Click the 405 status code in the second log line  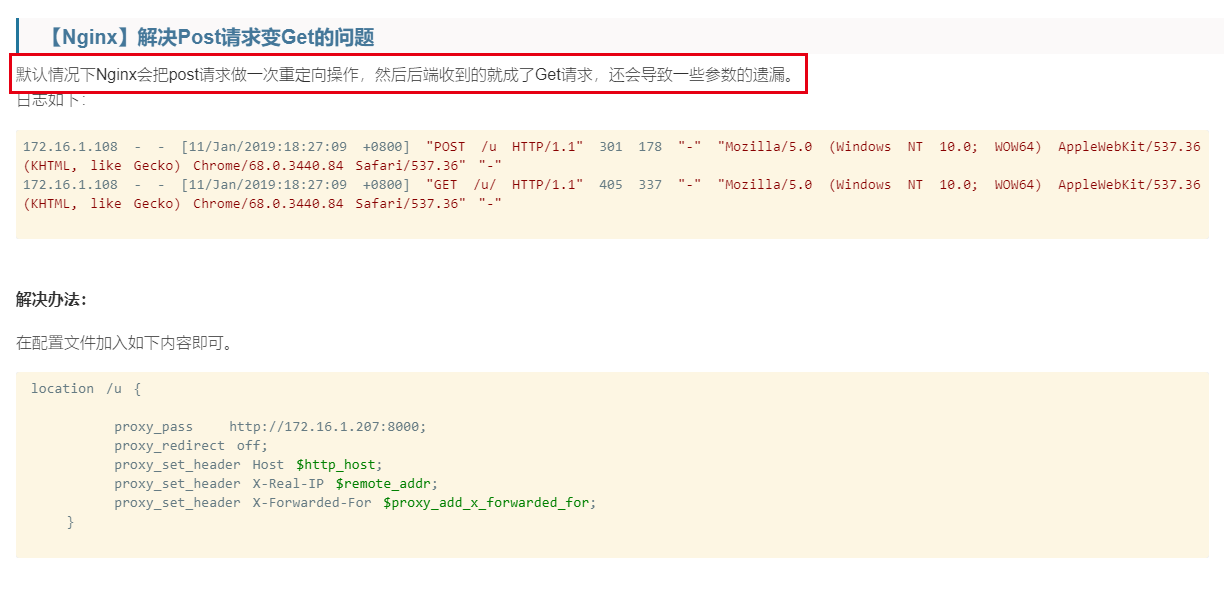coord(610,184)
